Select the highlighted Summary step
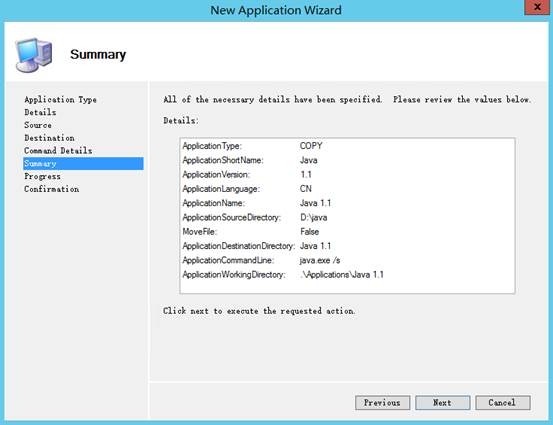 83,164
